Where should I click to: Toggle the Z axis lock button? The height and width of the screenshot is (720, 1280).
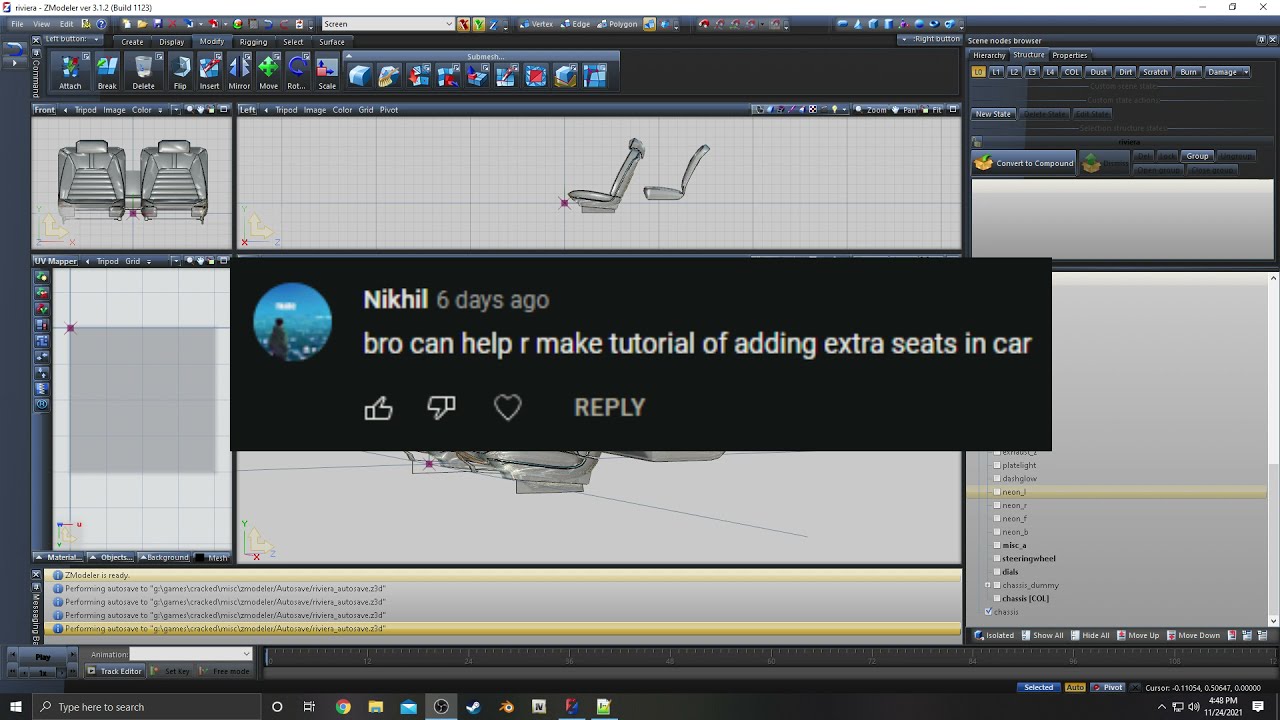[x=494, y=24]
